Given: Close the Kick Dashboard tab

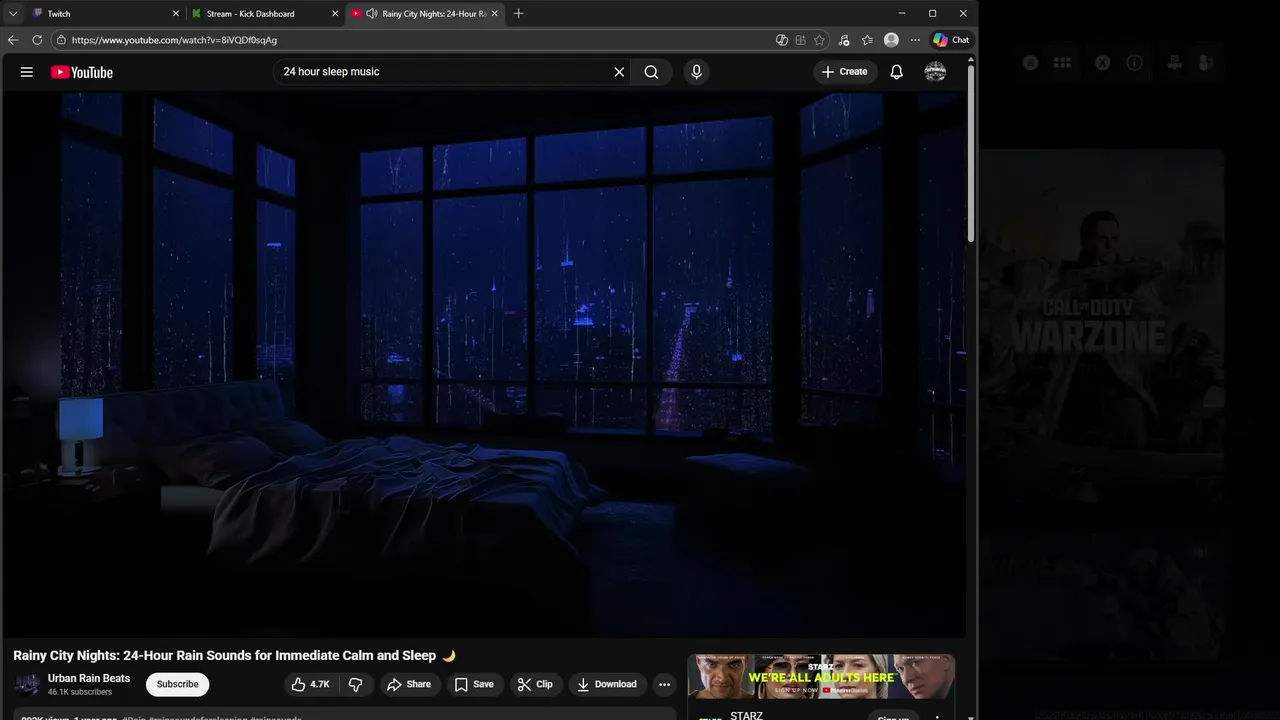Looking at the screenshot, I should point(335,14).
